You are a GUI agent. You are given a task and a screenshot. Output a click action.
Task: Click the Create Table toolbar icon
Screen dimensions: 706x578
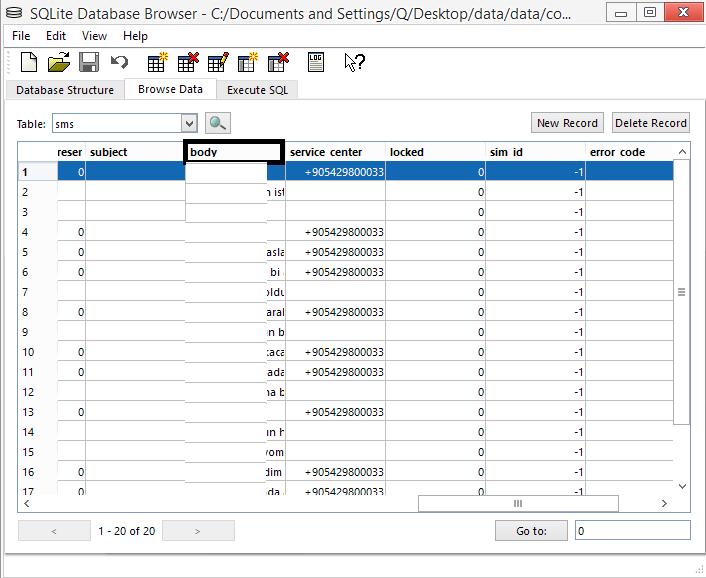(x=157, y=63)
